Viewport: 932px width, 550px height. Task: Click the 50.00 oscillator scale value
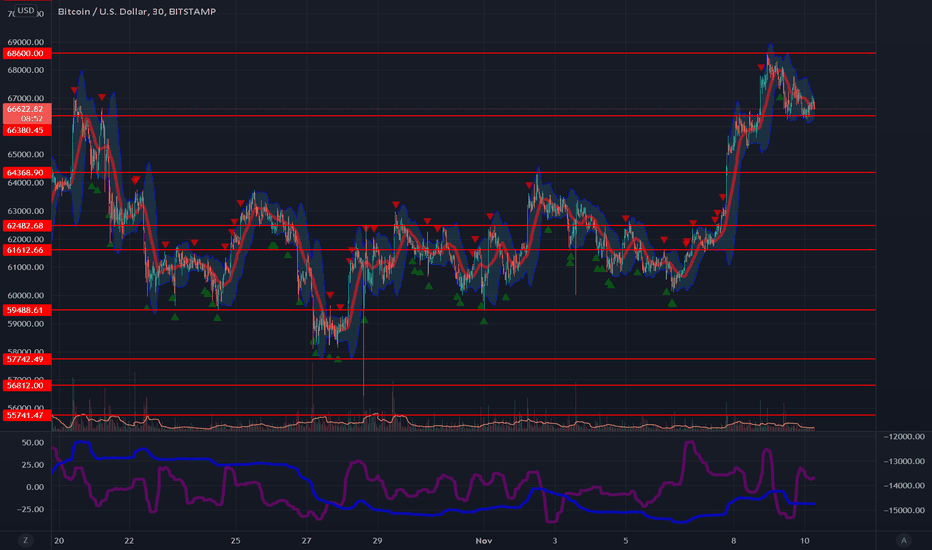pos(33,443)
